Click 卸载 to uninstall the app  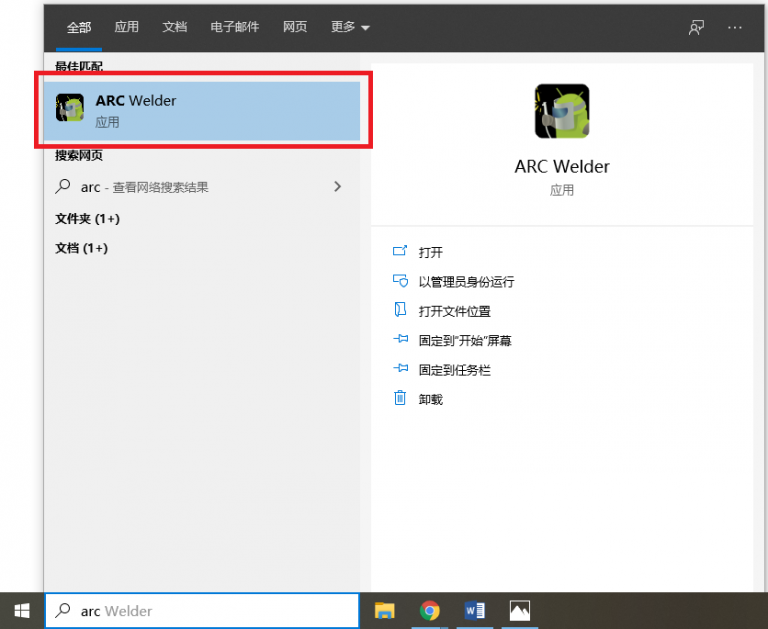pos(430,399)
